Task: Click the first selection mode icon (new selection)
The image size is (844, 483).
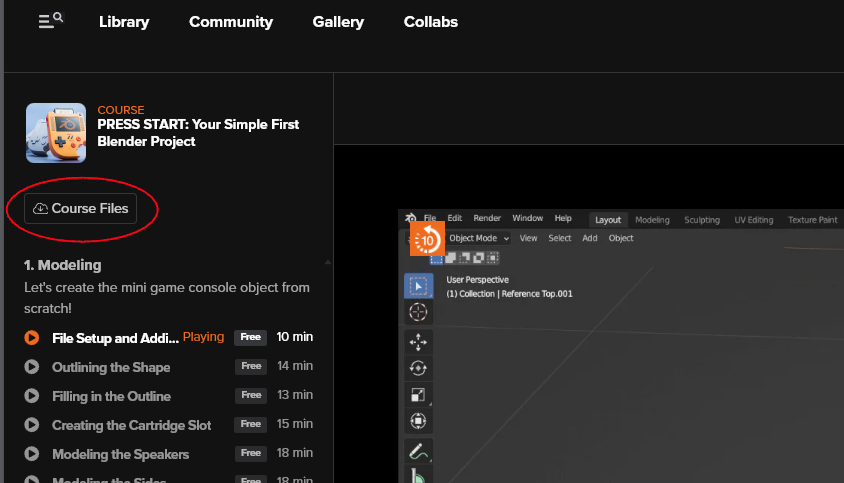Action: tap(436, 258)
